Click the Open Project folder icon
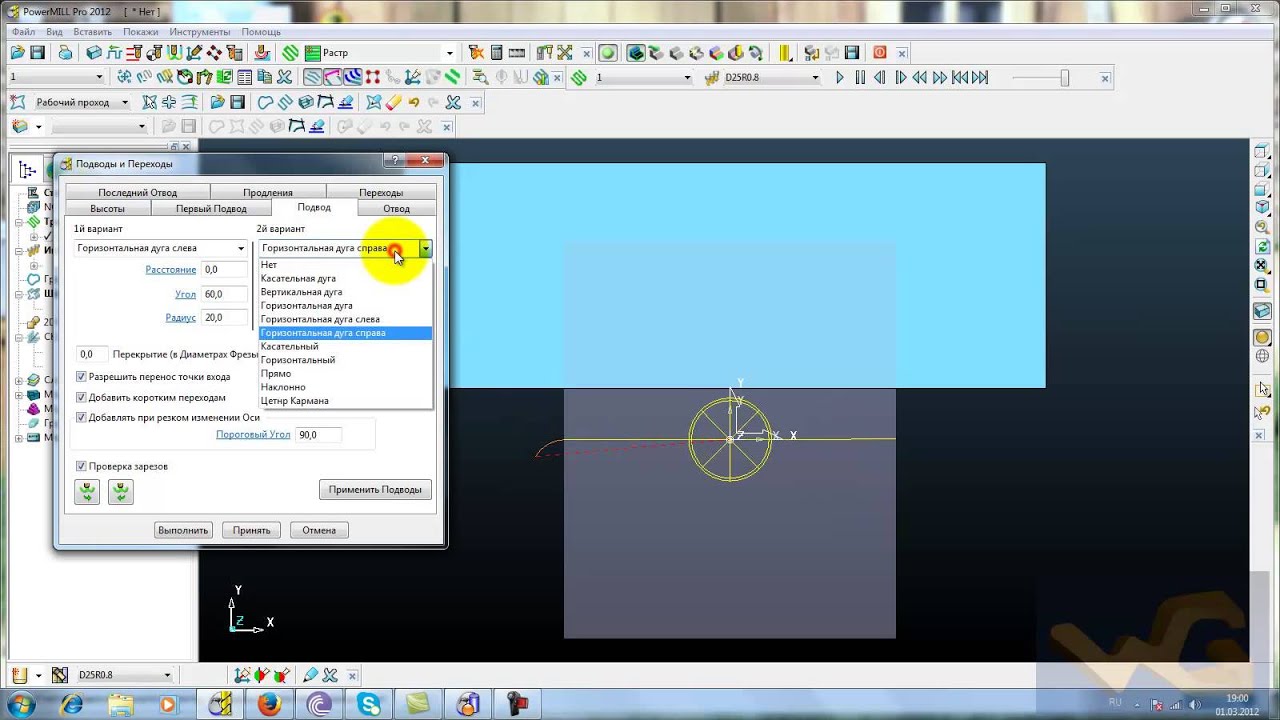 point(18,52)
